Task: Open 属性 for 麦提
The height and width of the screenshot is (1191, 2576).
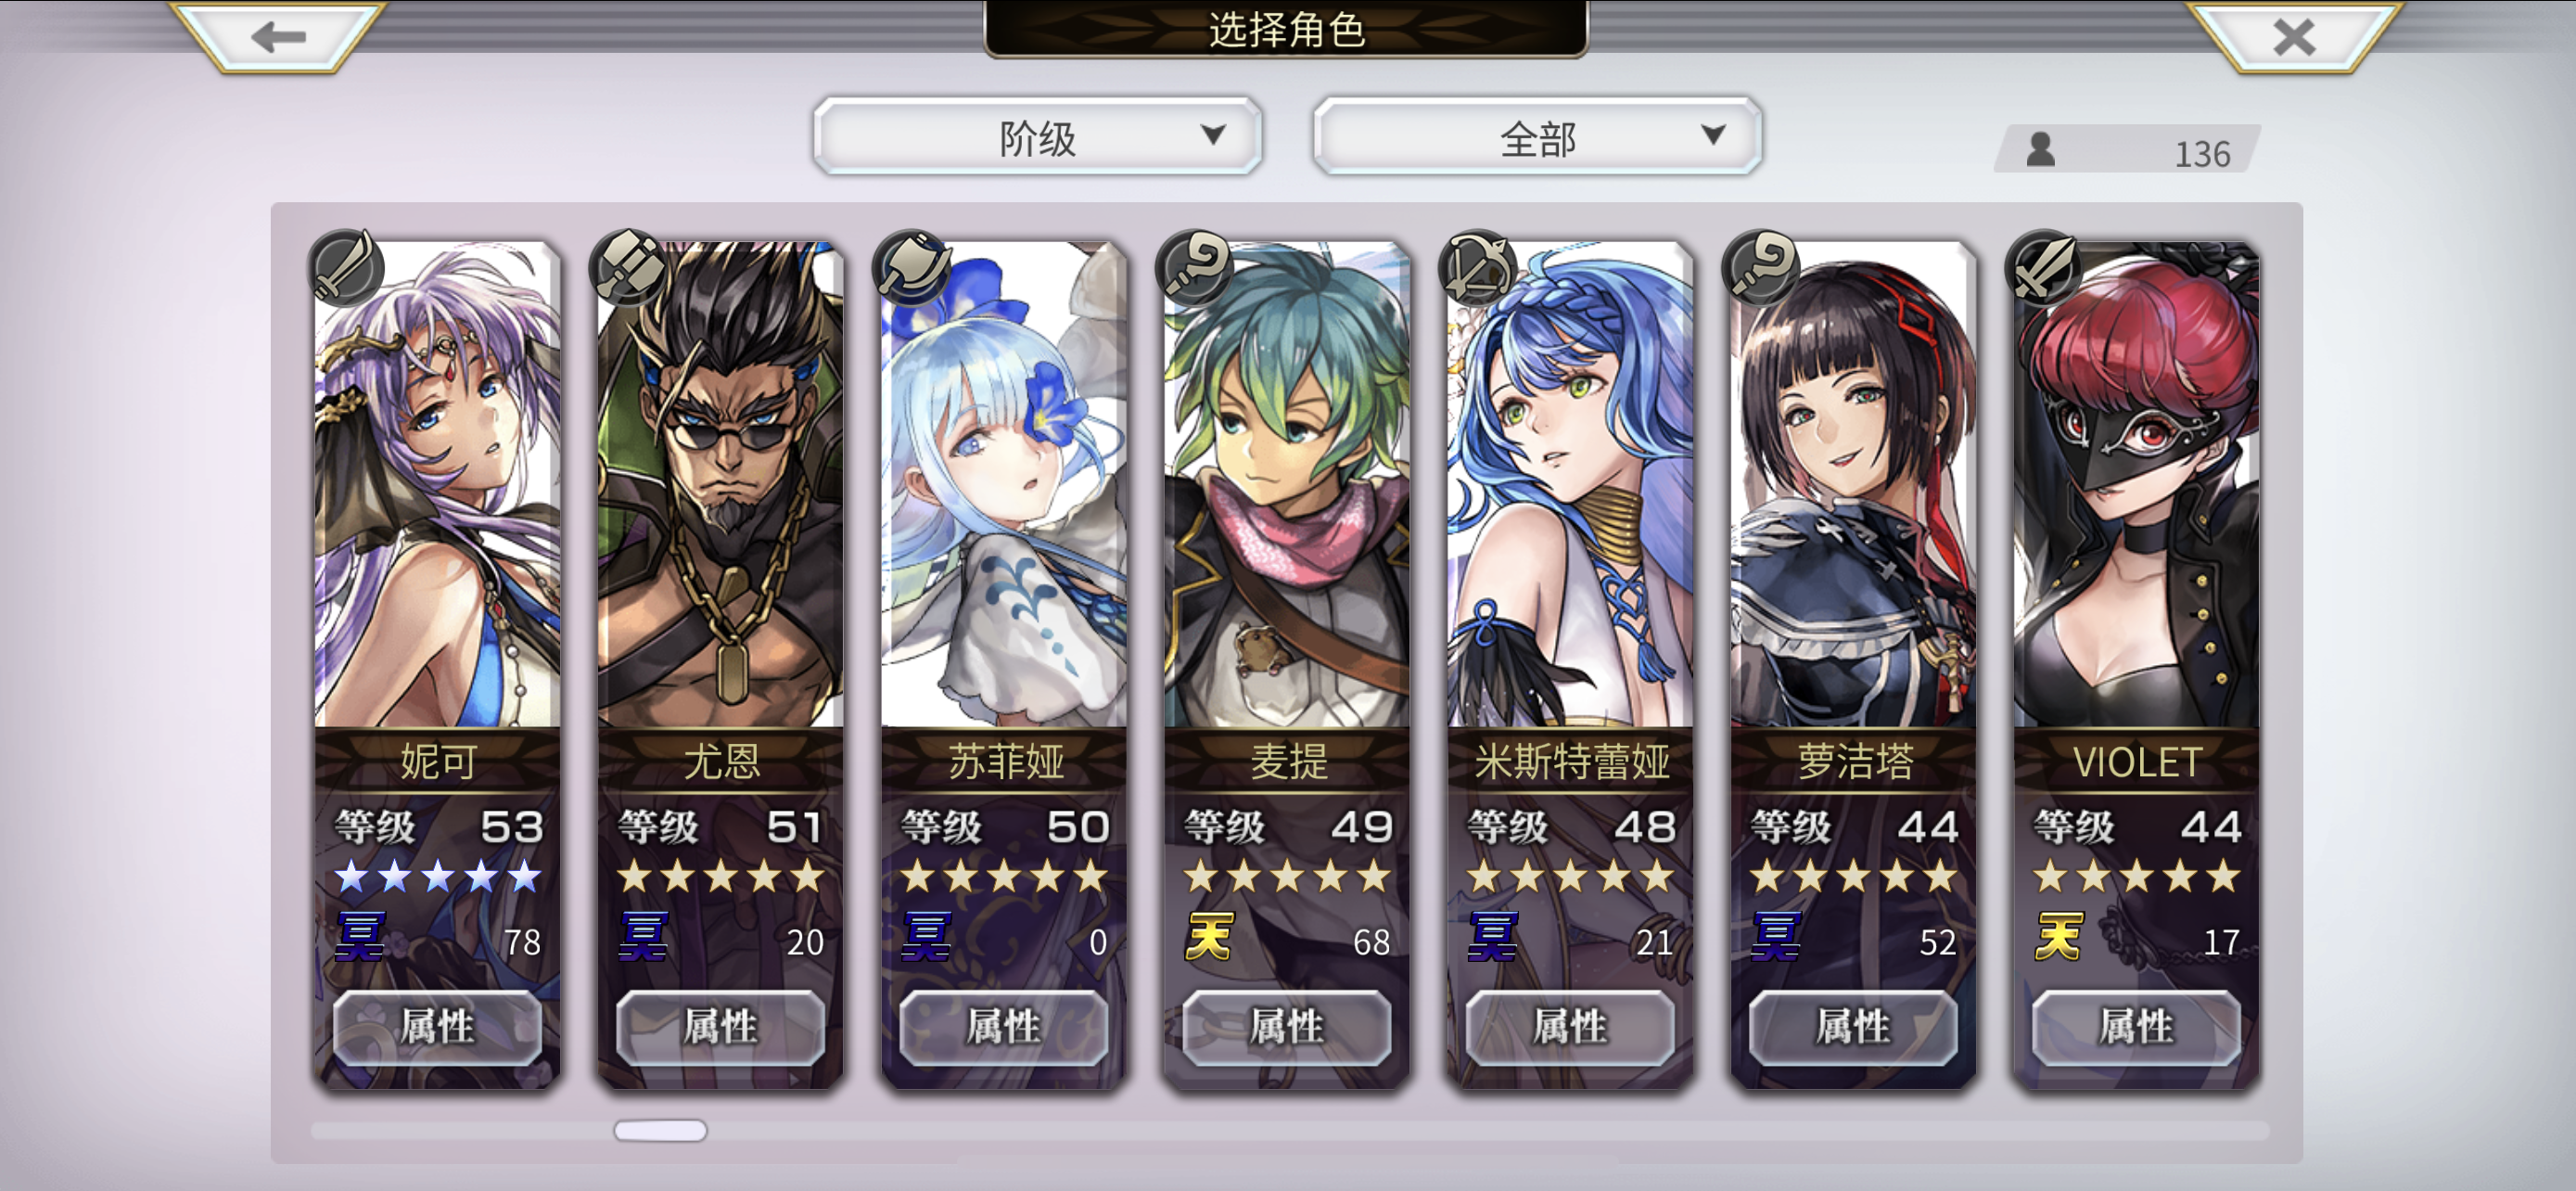Action: 1287,1026
